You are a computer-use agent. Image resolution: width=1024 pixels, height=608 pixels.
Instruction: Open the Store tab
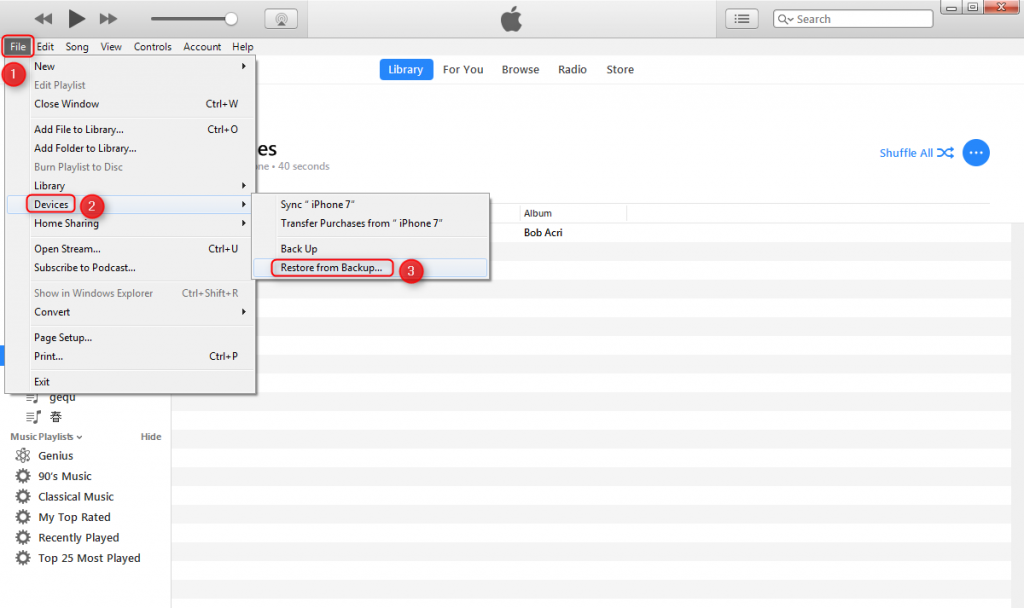tap(620, 70)
